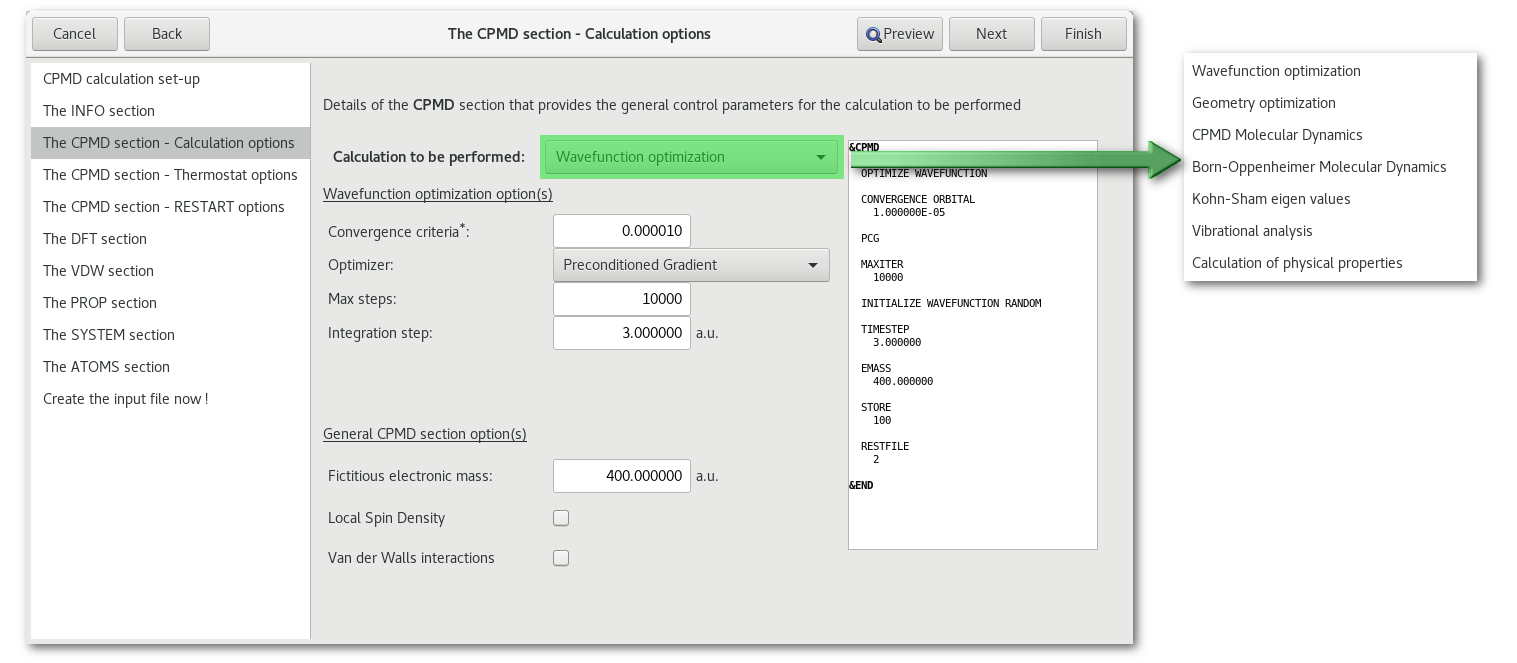The width and height of the screenshot is (1517, 663).
Task: Toggle Van der Walls interactions checkbox
Action: point(561,558)
